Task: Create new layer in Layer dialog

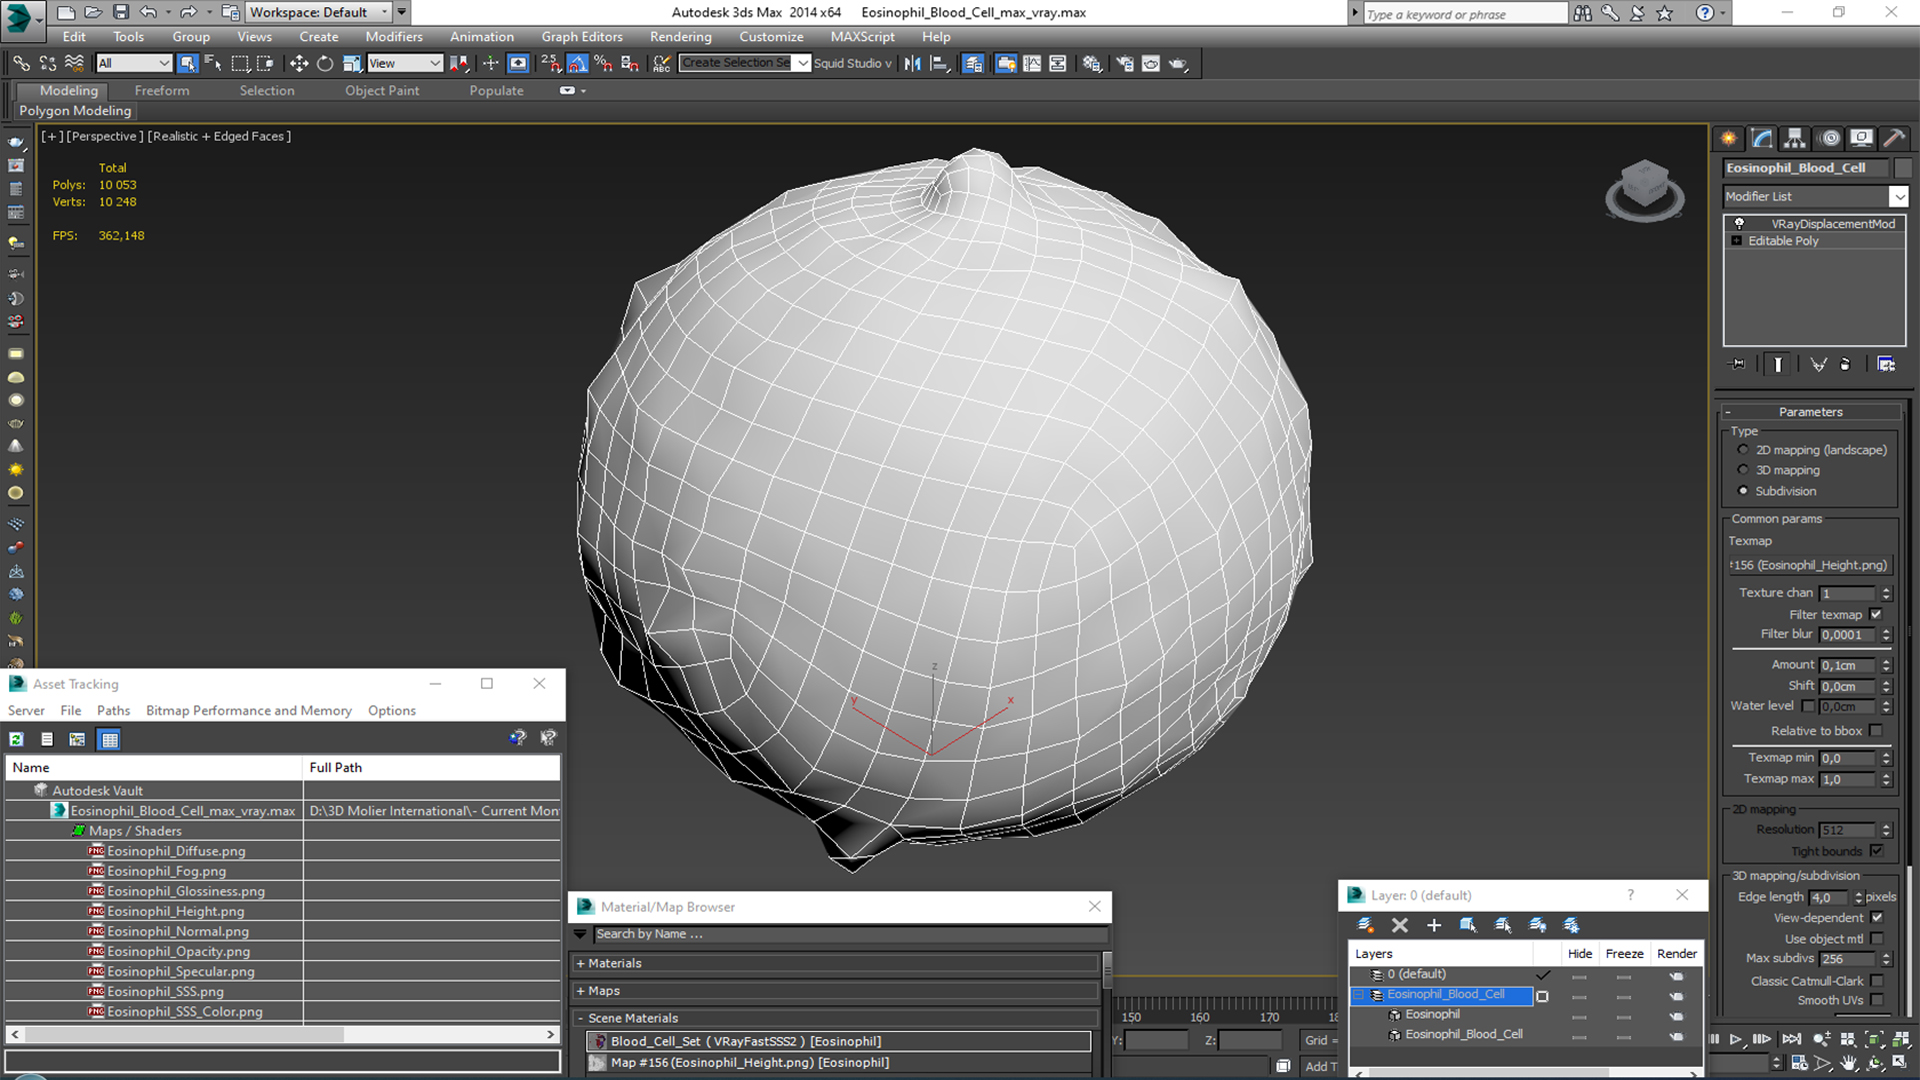Action: [1365, 925]
